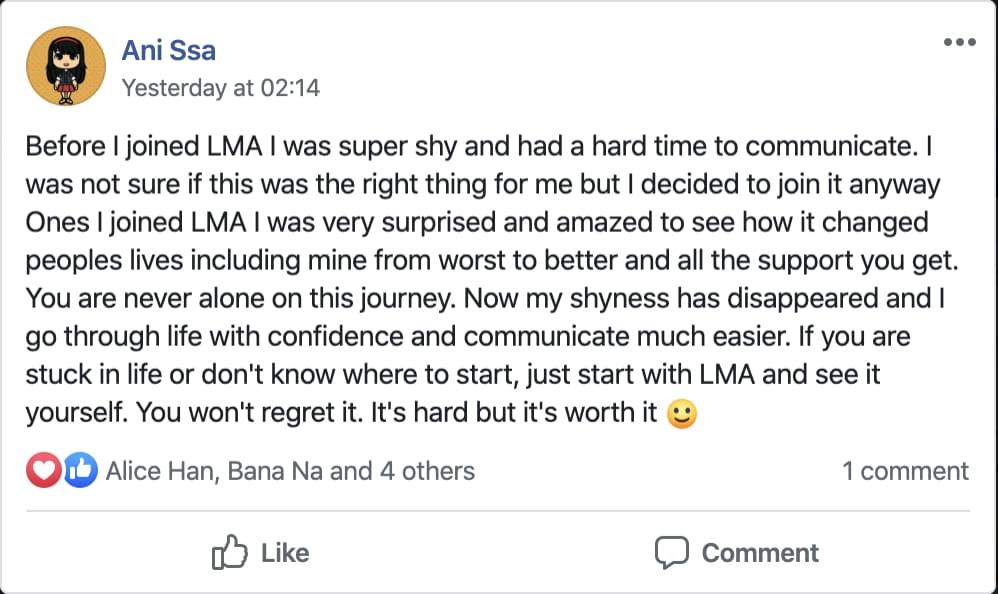Open the Ani Ssa profile name link
998x594 pixels.
click(x=168, y=50)
